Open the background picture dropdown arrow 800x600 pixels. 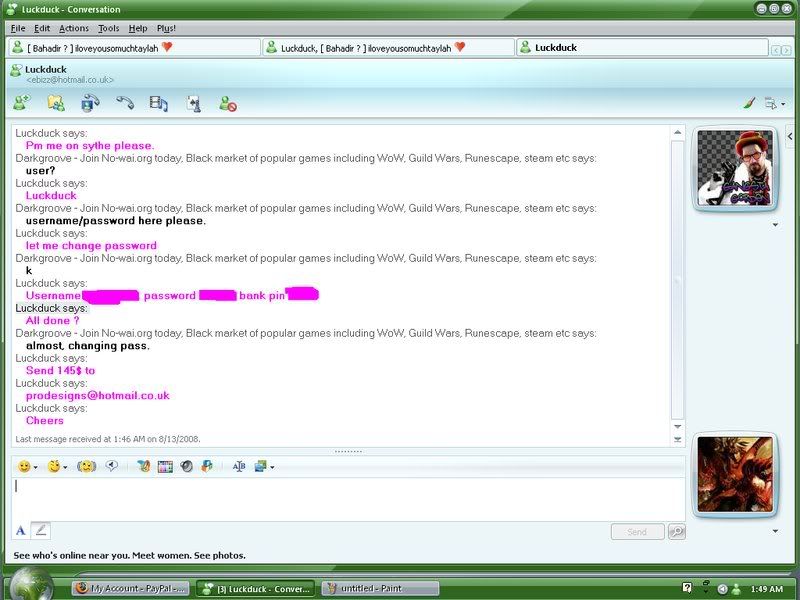coord(272,467)
